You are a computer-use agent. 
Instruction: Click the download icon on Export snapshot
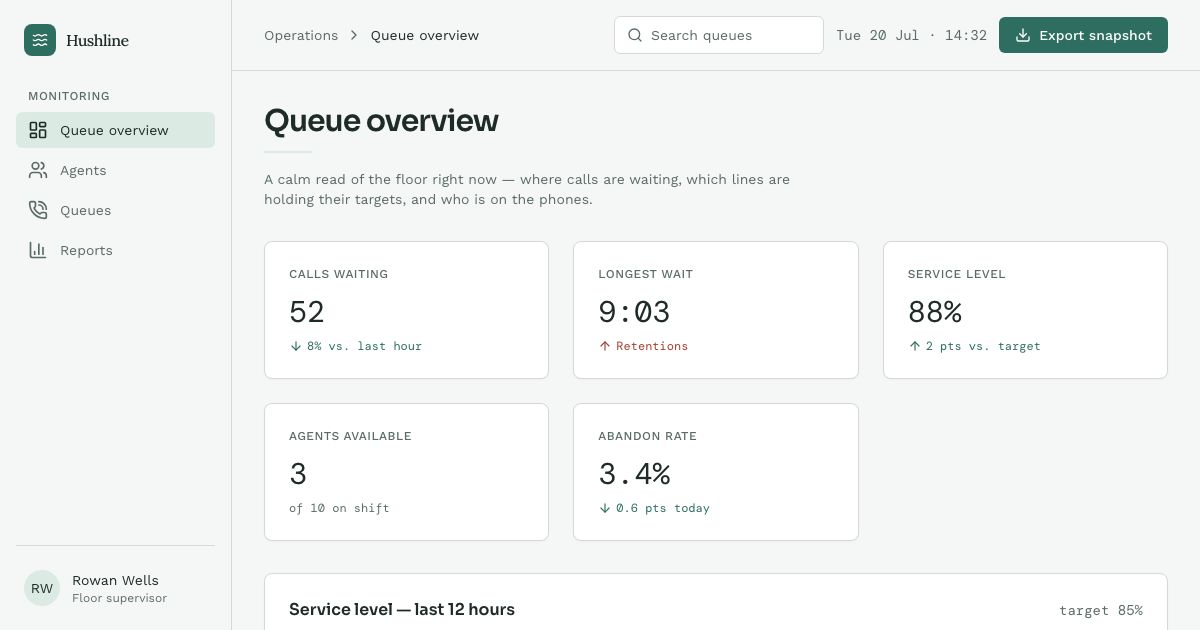coord(1023,35)
